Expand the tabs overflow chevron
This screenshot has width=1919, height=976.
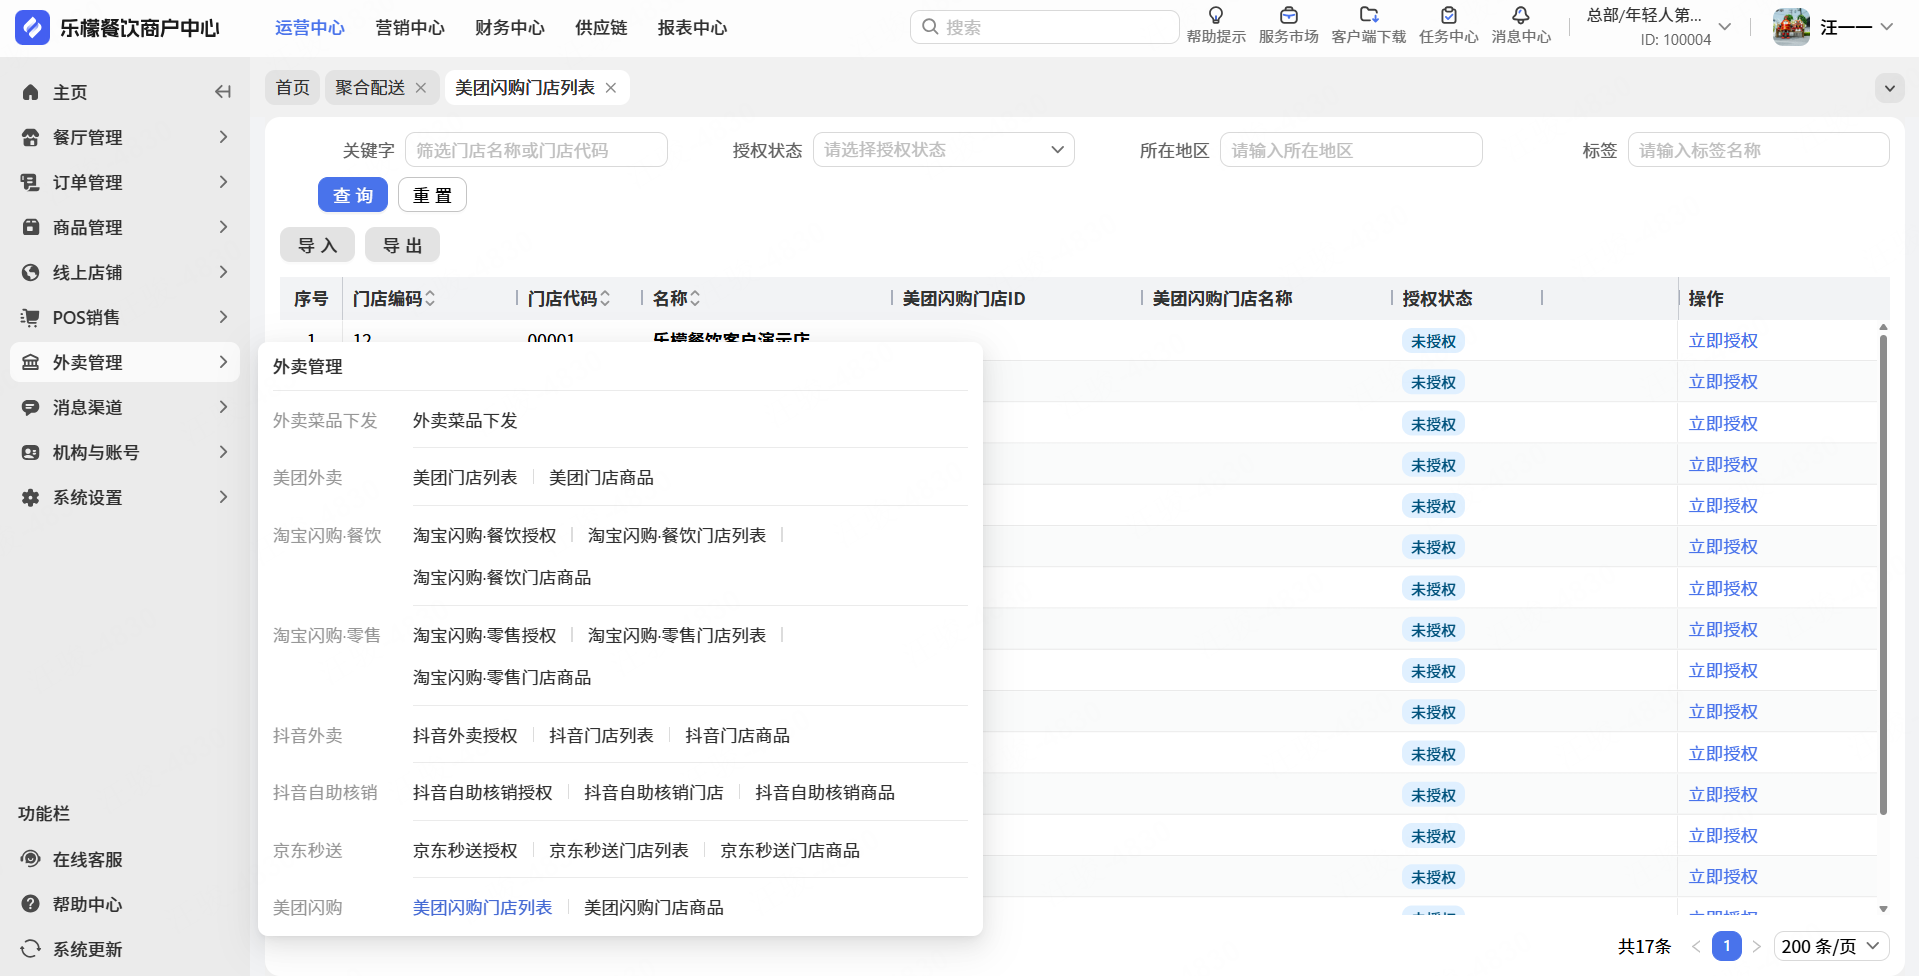pos(1889,88)
